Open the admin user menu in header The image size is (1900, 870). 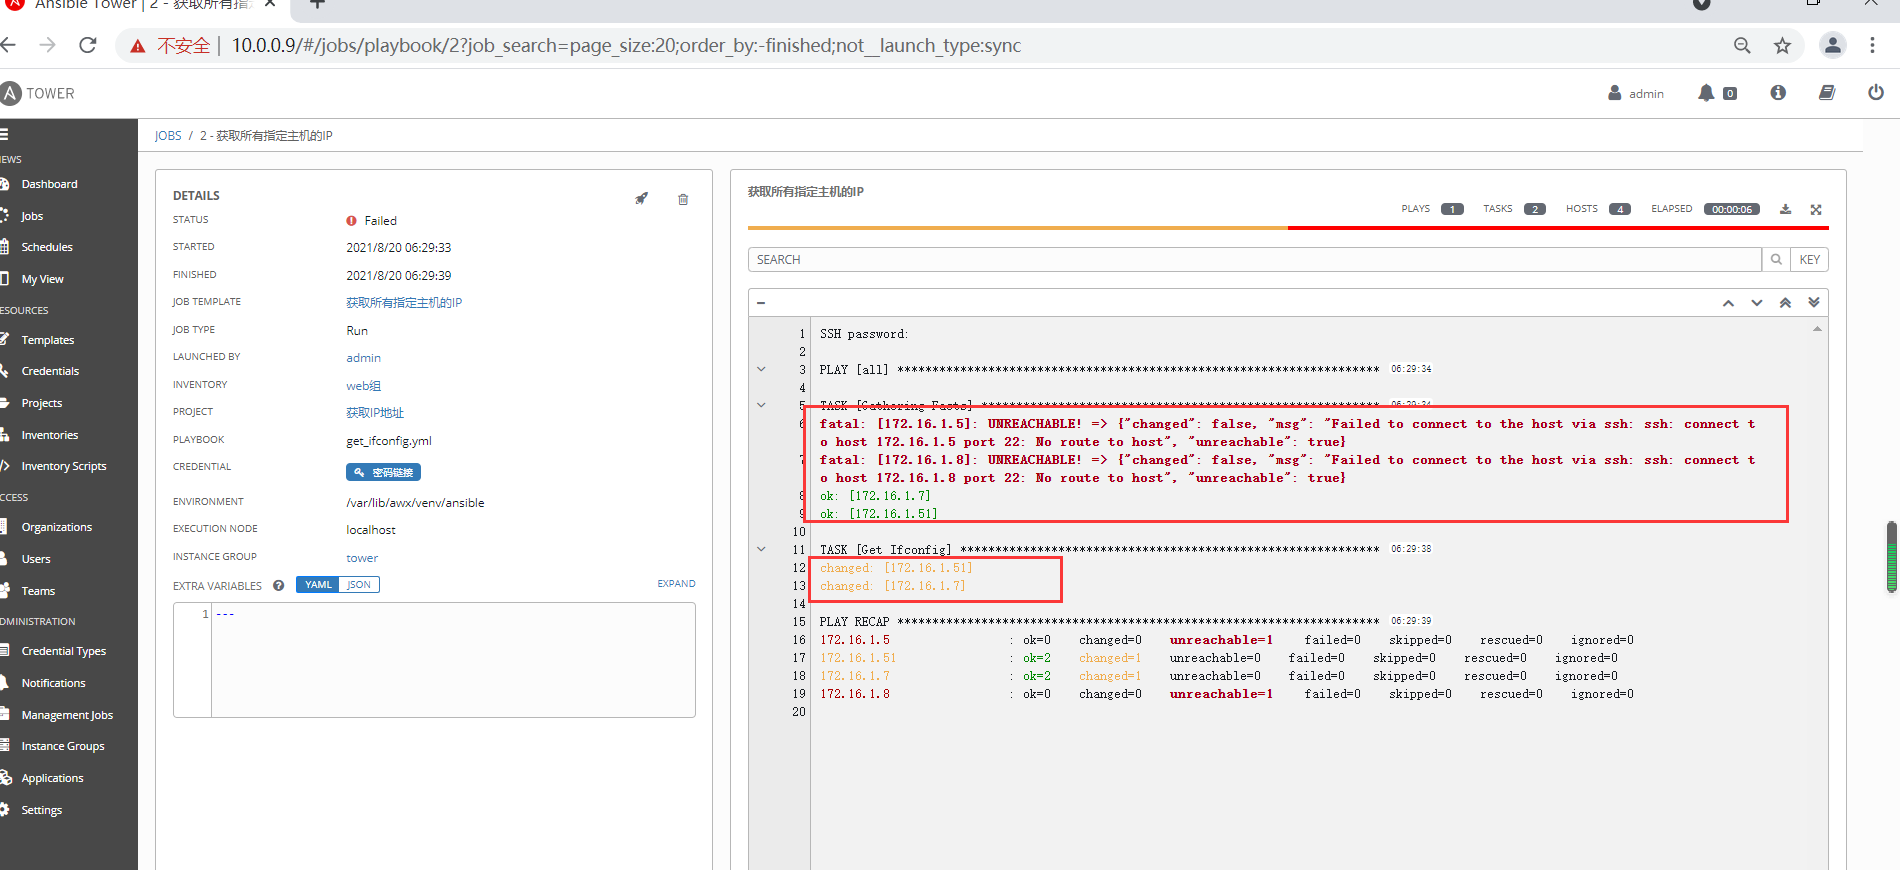[1636, 93]
